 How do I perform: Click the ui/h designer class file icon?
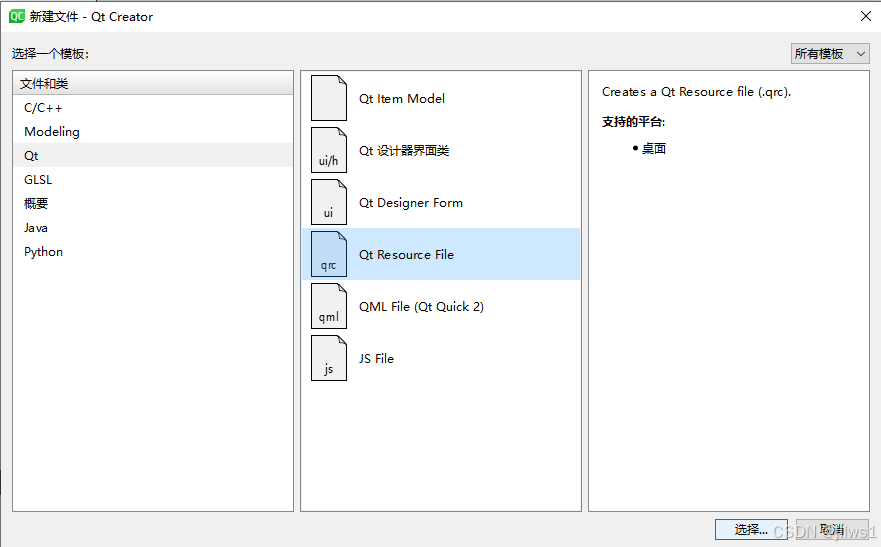329,150
